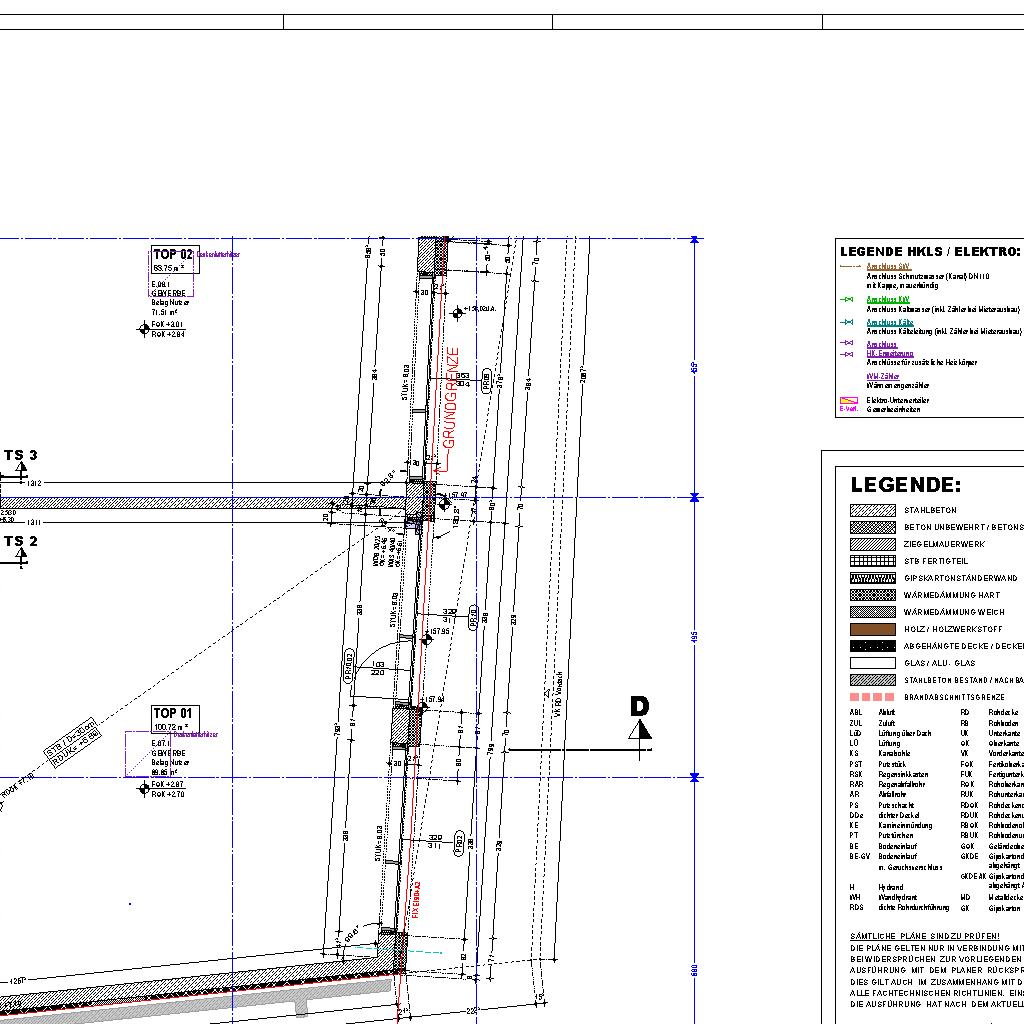This screenshot has height=1024, width=1024.
Task: Click the LEGENDE HKLS / ELEKTRO heading
Action: pyautogui.click(x=929, y=252)
